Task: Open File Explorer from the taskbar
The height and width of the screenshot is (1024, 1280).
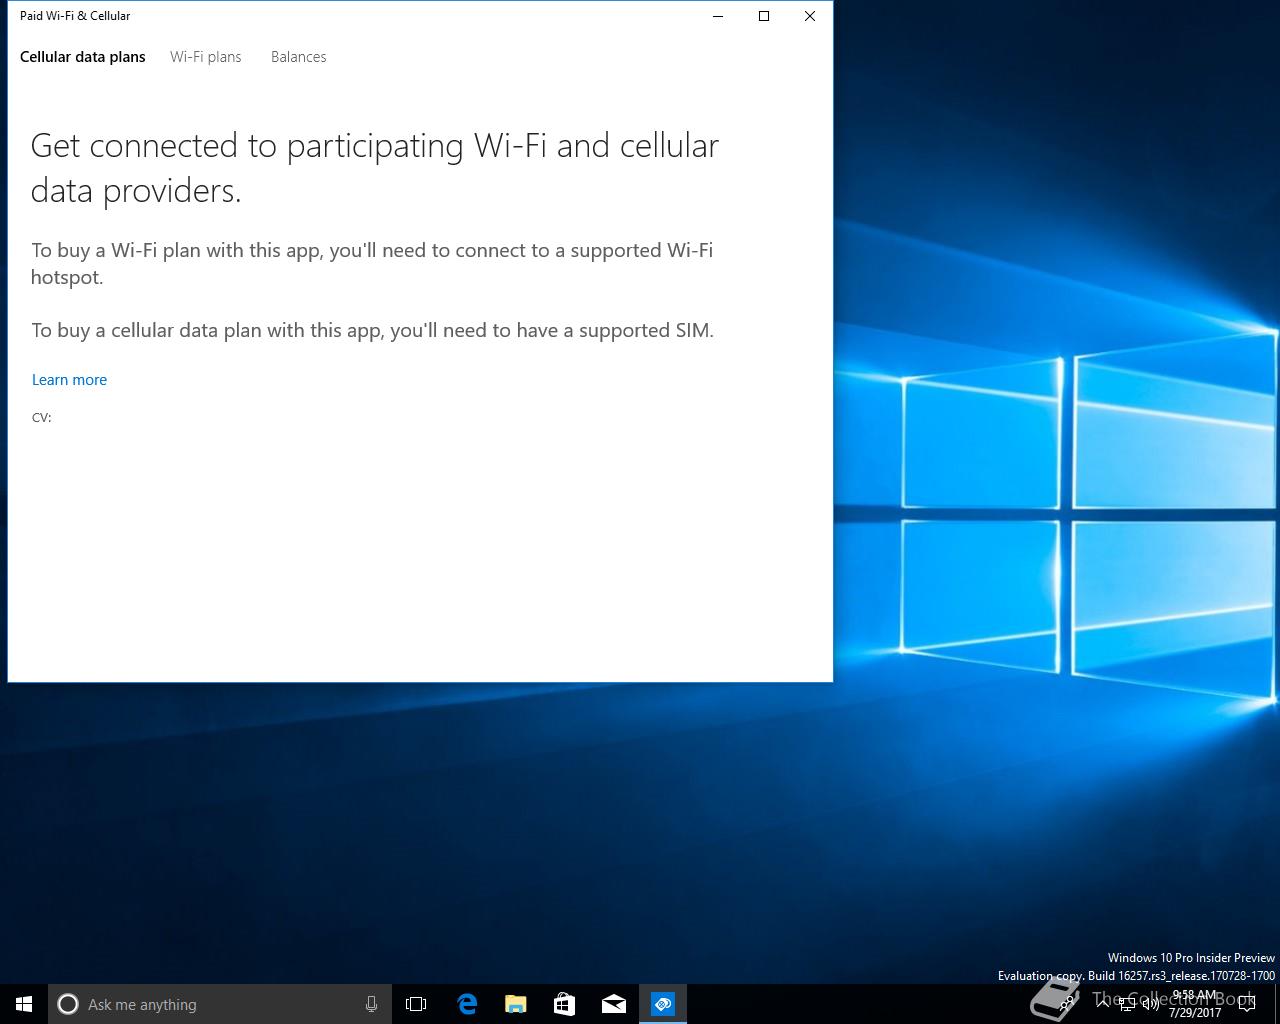Action: click(515, 1004)
